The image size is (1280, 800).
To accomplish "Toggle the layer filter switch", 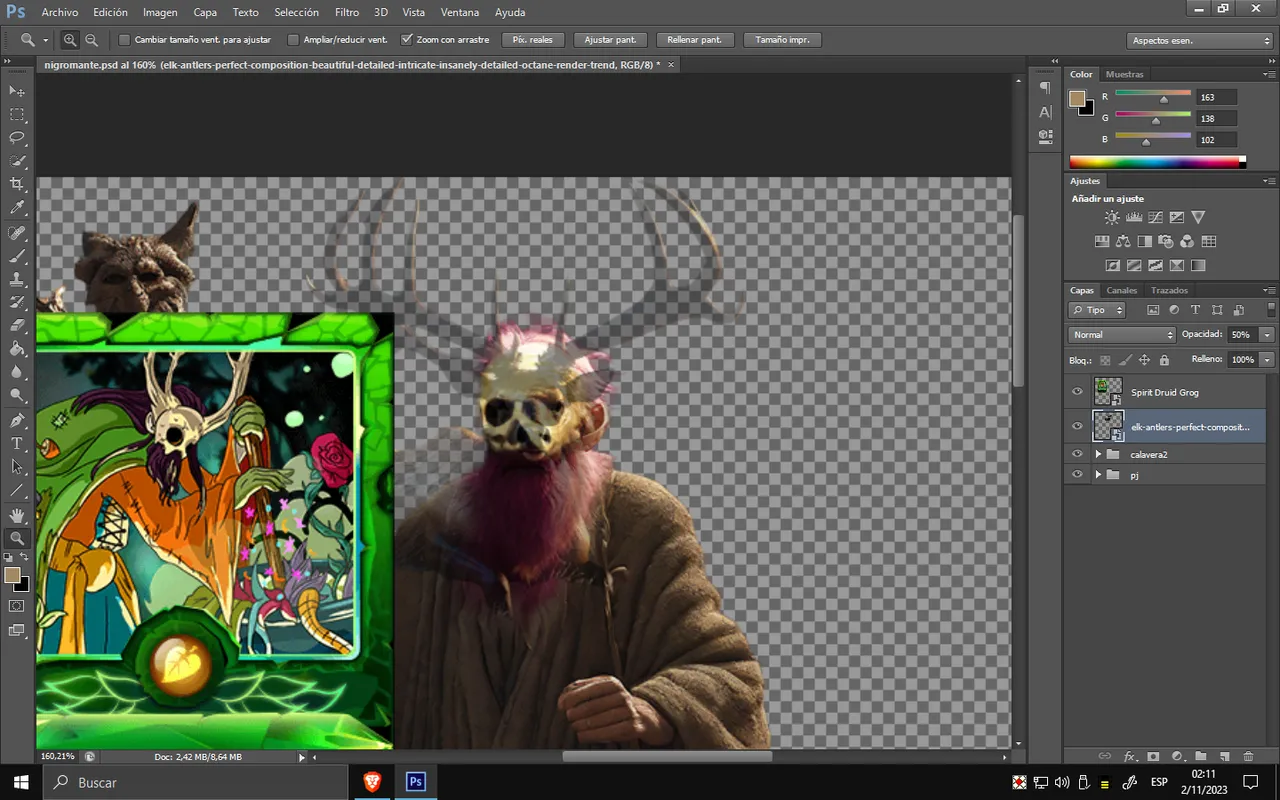I will pyautogui.click(x=1271, y=310).
